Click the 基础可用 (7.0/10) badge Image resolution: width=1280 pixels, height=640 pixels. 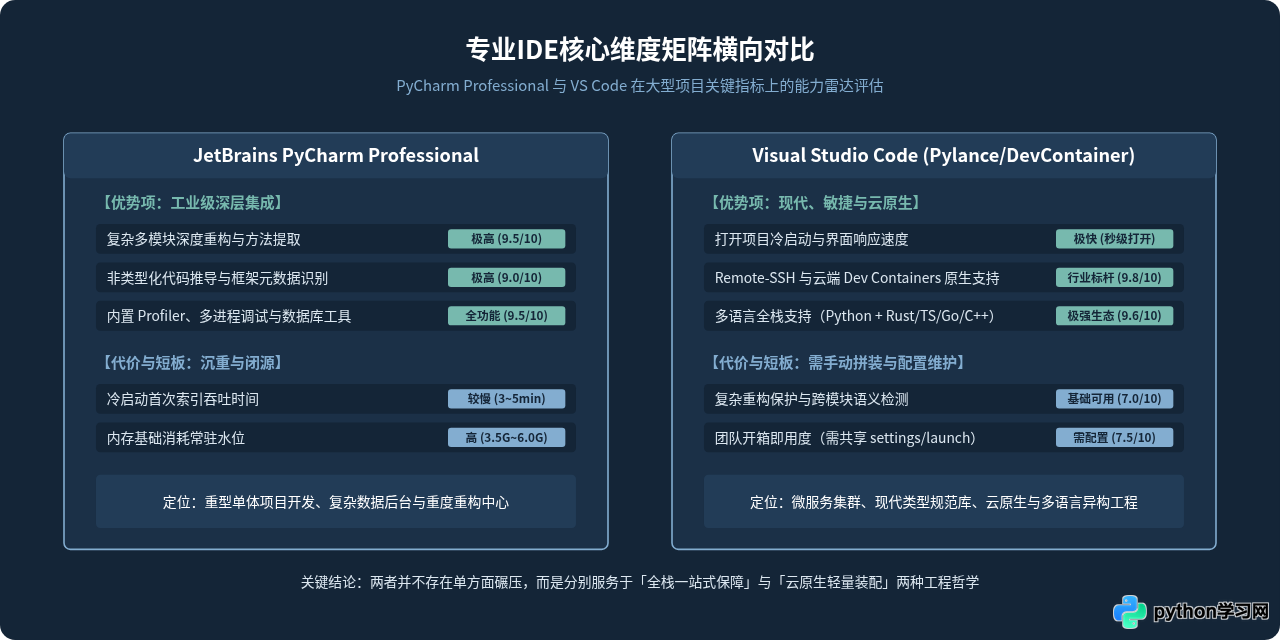tap(1114, 399)
